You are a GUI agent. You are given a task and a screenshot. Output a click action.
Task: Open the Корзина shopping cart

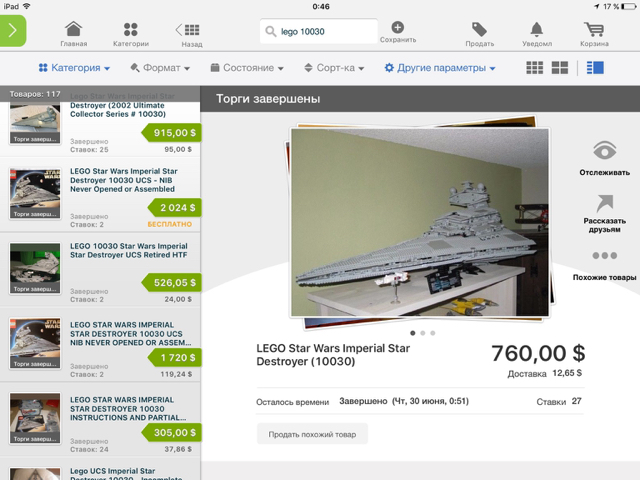[594, 29]
